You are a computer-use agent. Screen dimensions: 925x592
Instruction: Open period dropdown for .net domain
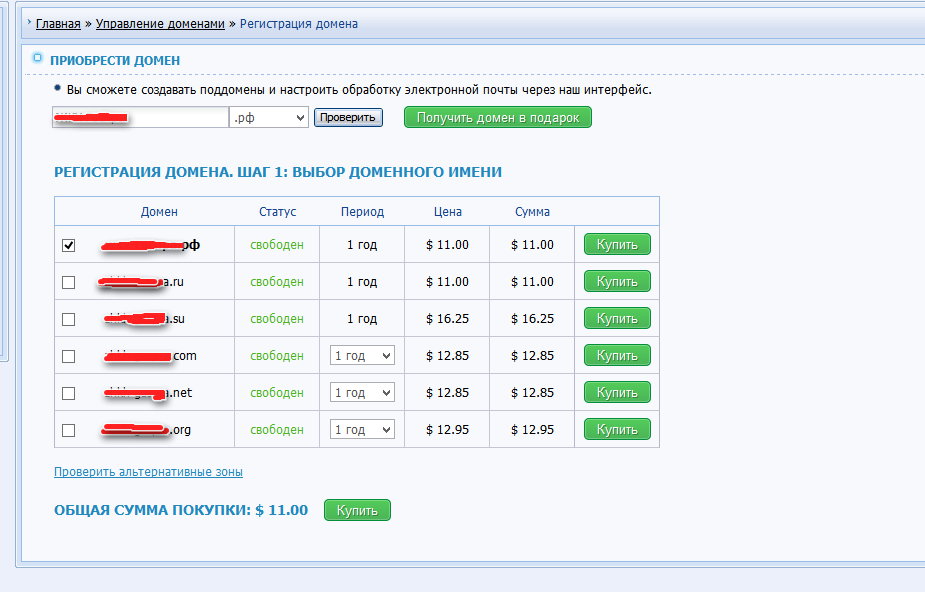pos(362,393)
